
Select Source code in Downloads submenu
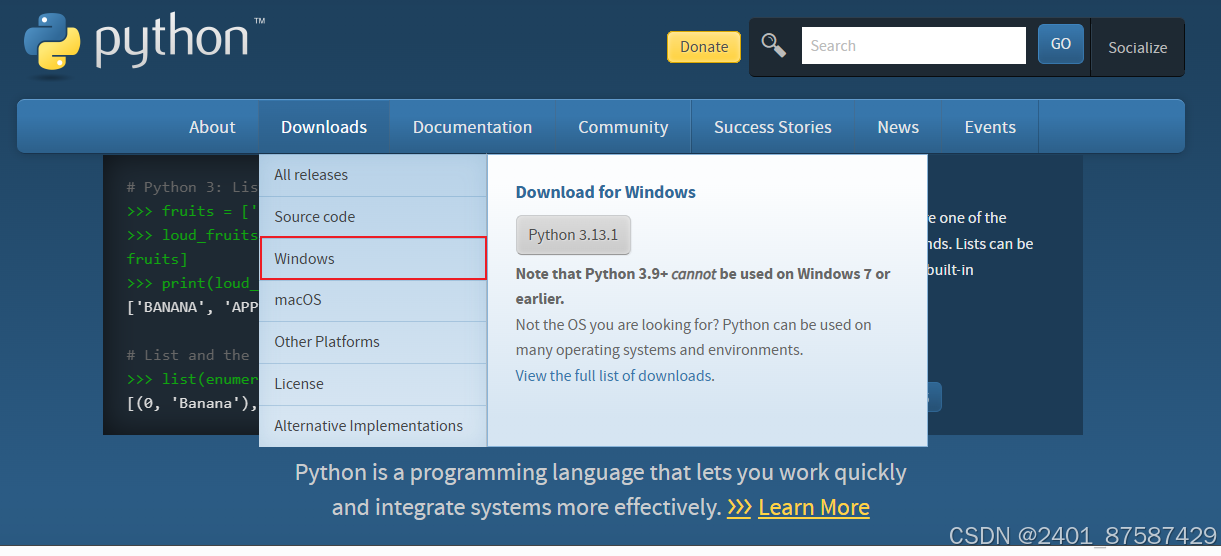(x=373, y=217)
